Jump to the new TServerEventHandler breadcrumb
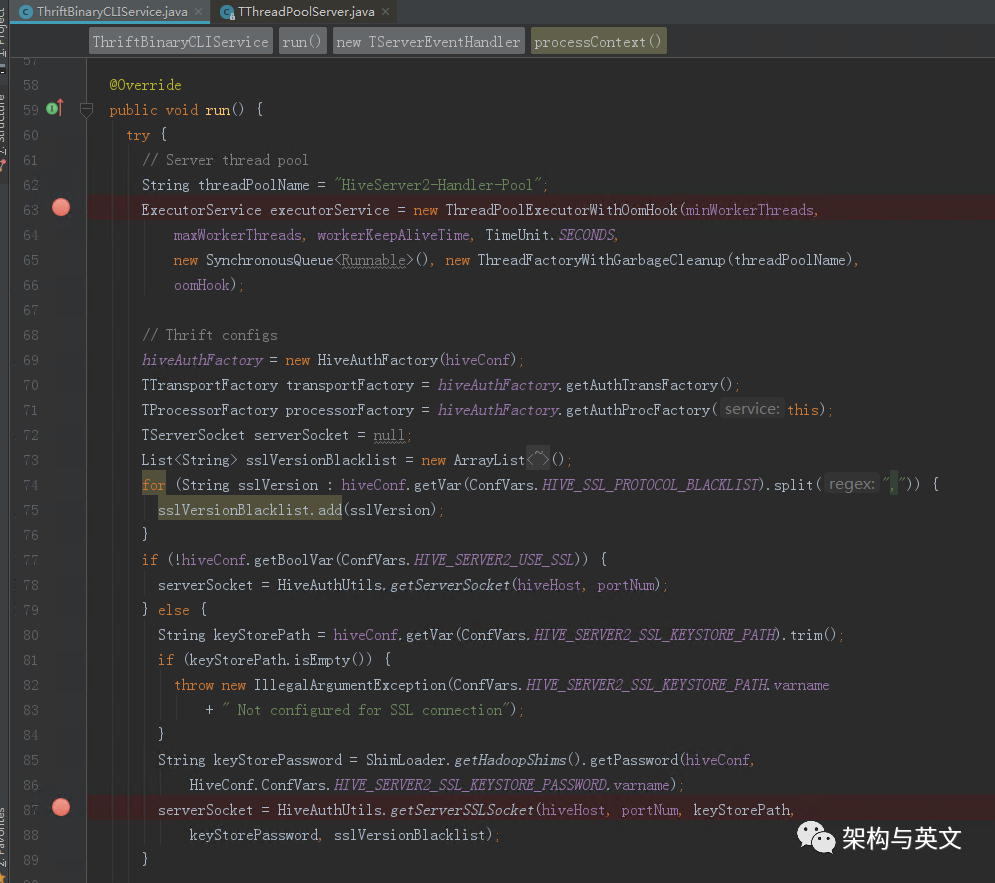The height and width of the screenshot is (883, 995). (x=428, y=42)
